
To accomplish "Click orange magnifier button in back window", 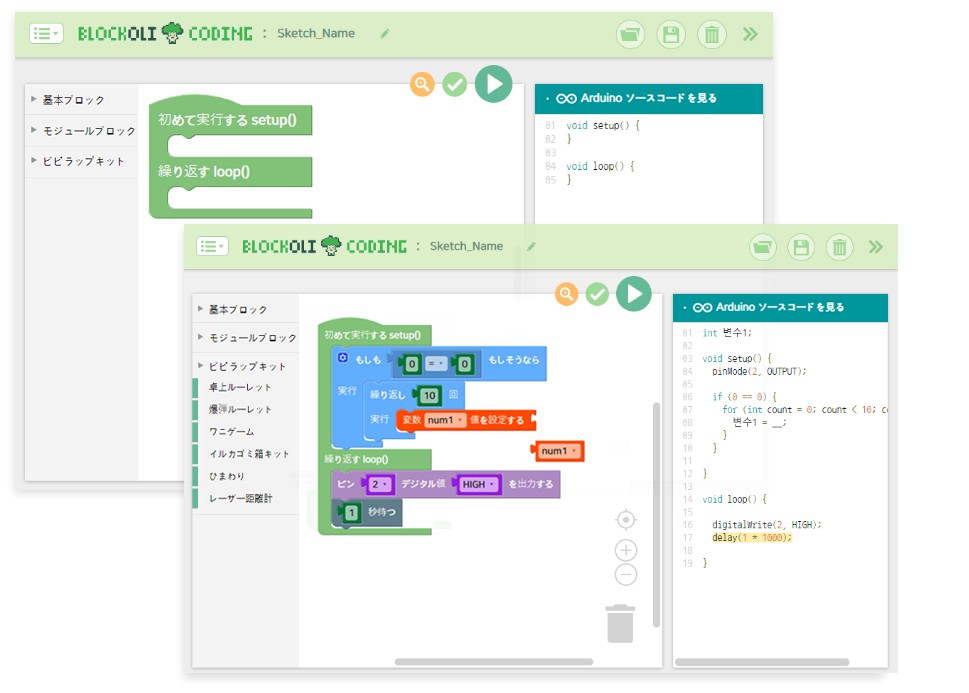I will pyautogui.click(x=422, y=84).
